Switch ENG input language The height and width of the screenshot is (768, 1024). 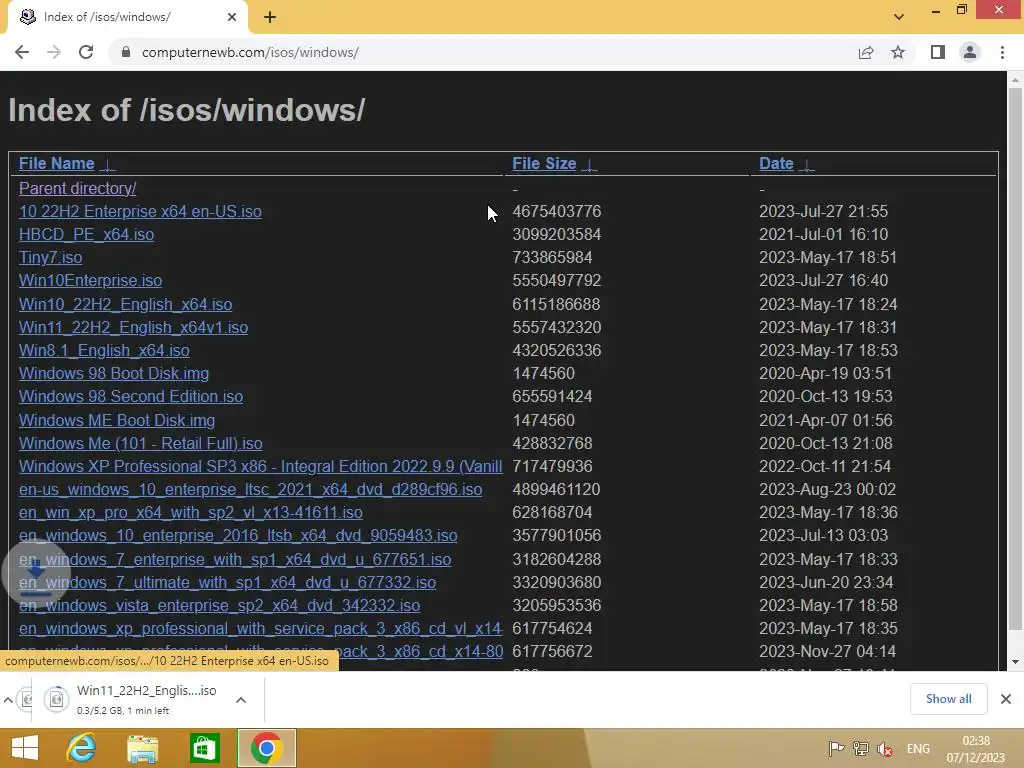918,749
